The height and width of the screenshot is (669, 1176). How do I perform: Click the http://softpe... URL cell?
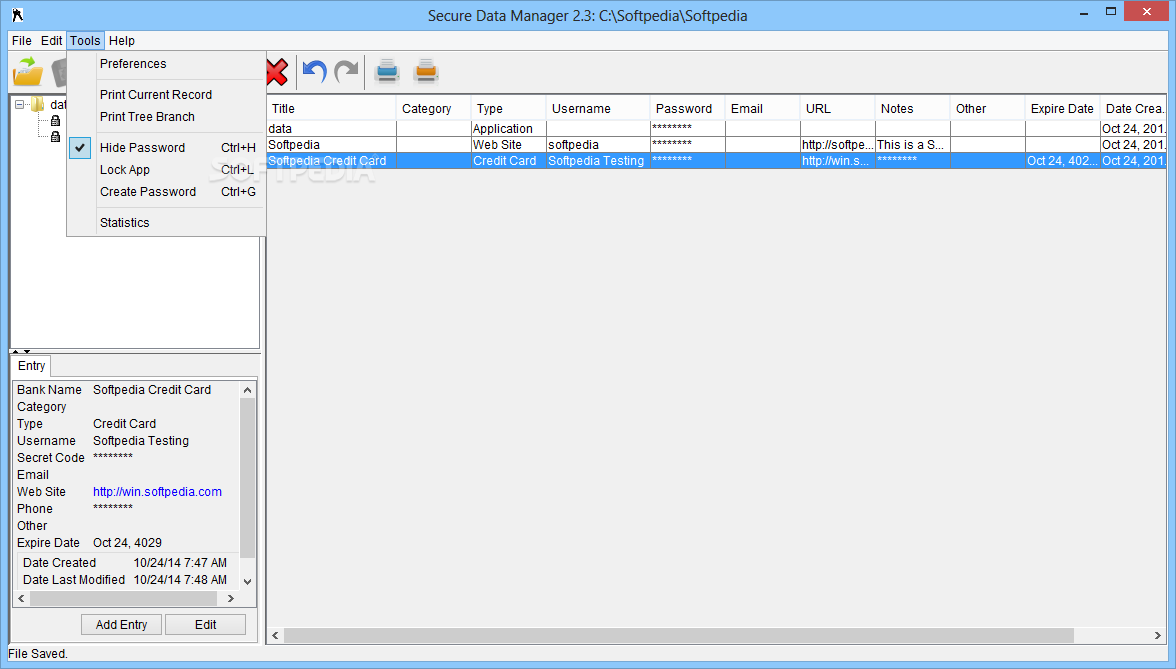(838, 145)
